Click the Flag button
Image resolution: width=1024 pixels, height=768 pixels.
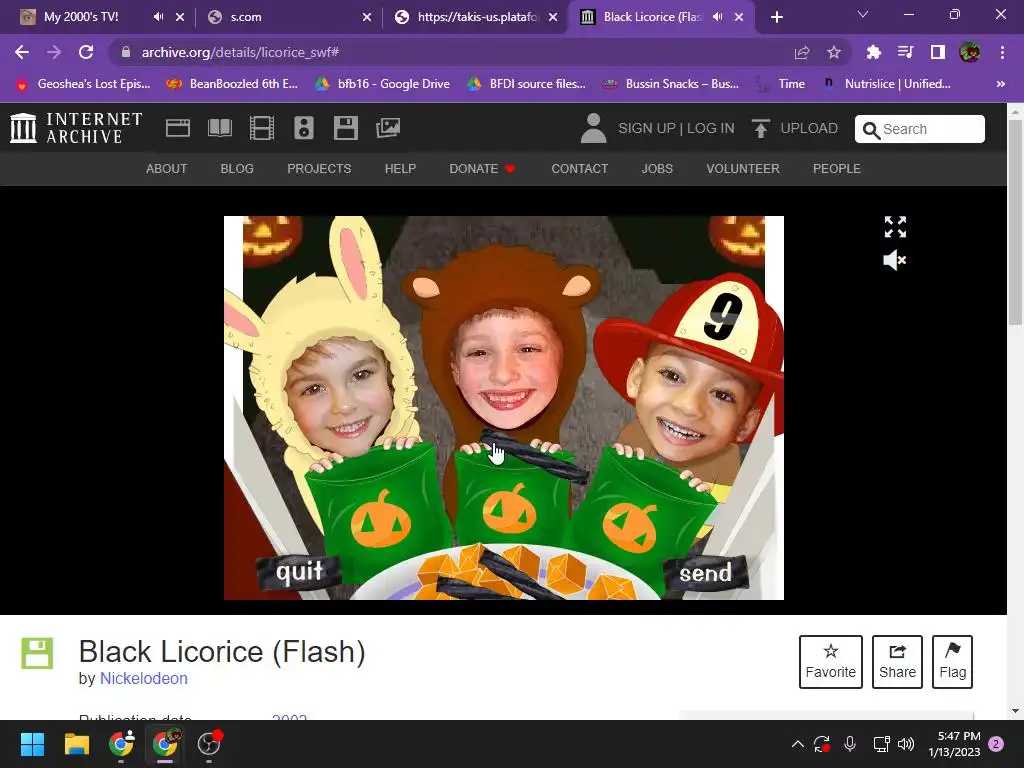point(952,662)
